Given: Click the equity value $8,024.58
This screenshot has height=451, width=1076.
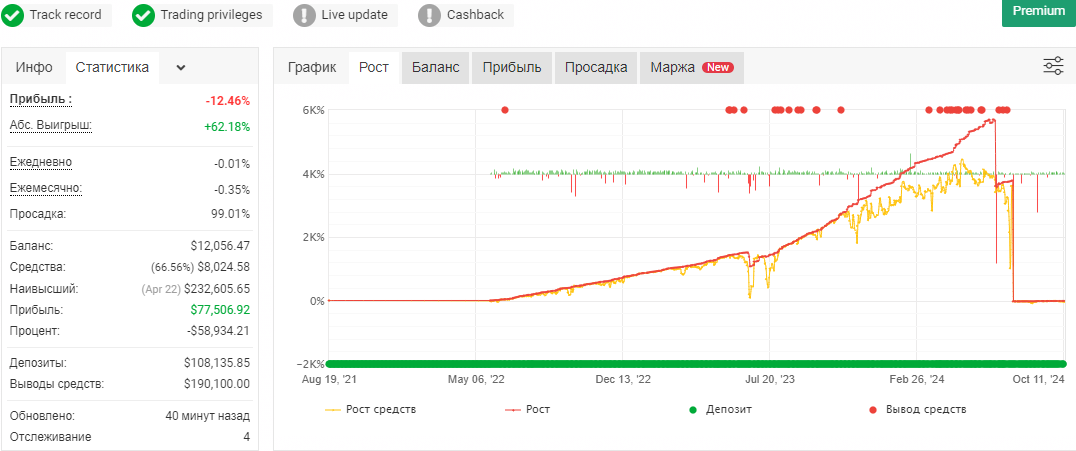Looking at the screenshot, I should click(x=224, y=267).
